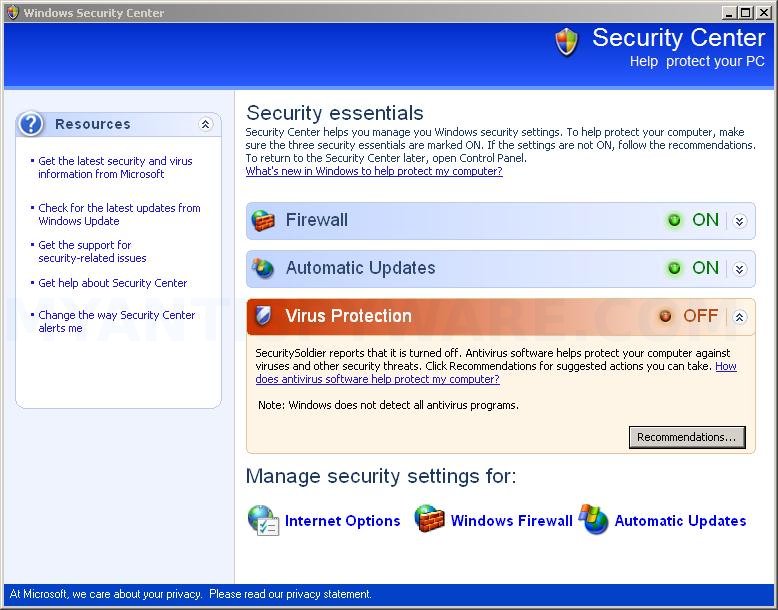Click the Windows Firewall brick icon at bottom
Image resolution: width=778 pixels, height=610 pixels.
click(x=429, y=518)
